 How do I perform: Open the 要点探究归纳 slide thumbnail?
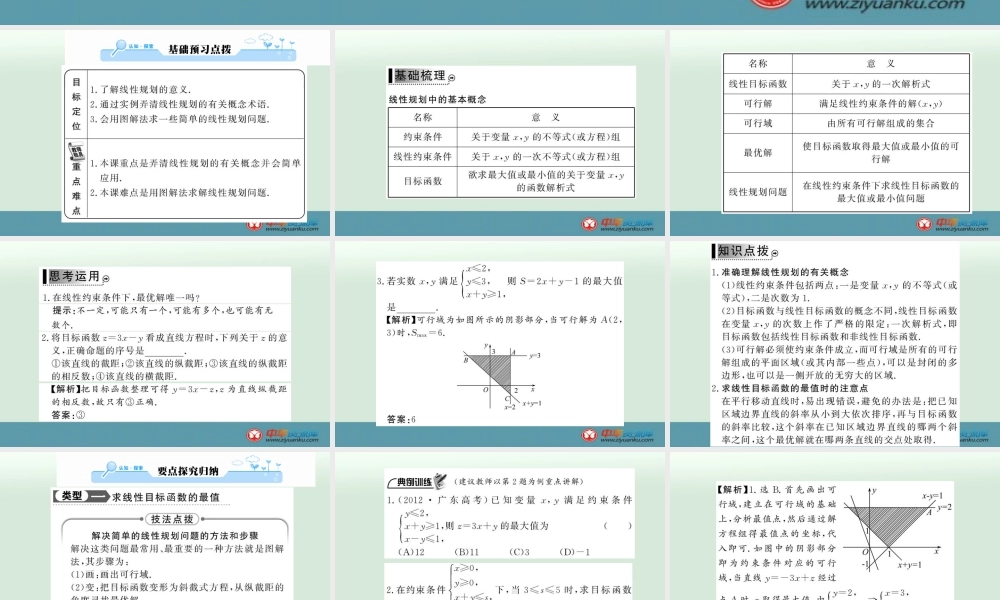pos(165,525)
